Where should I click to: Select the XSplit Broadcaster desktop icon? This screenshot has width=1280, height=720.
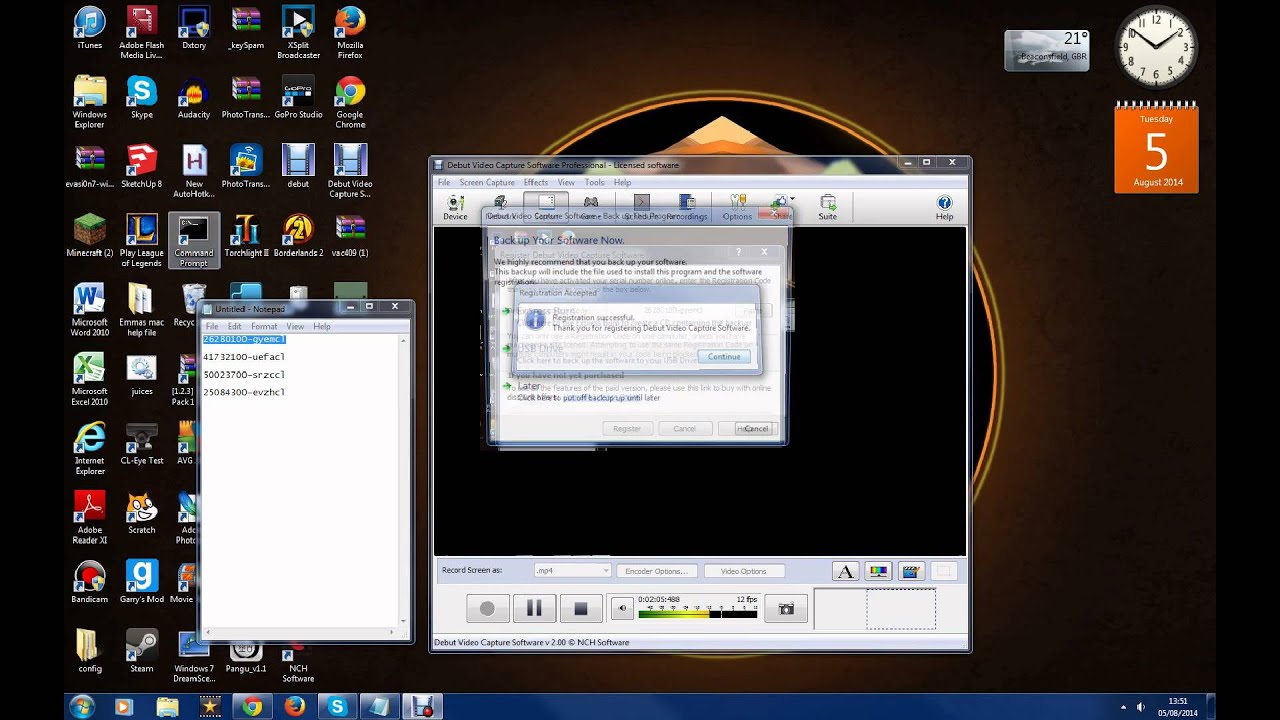tap(298, 32)
